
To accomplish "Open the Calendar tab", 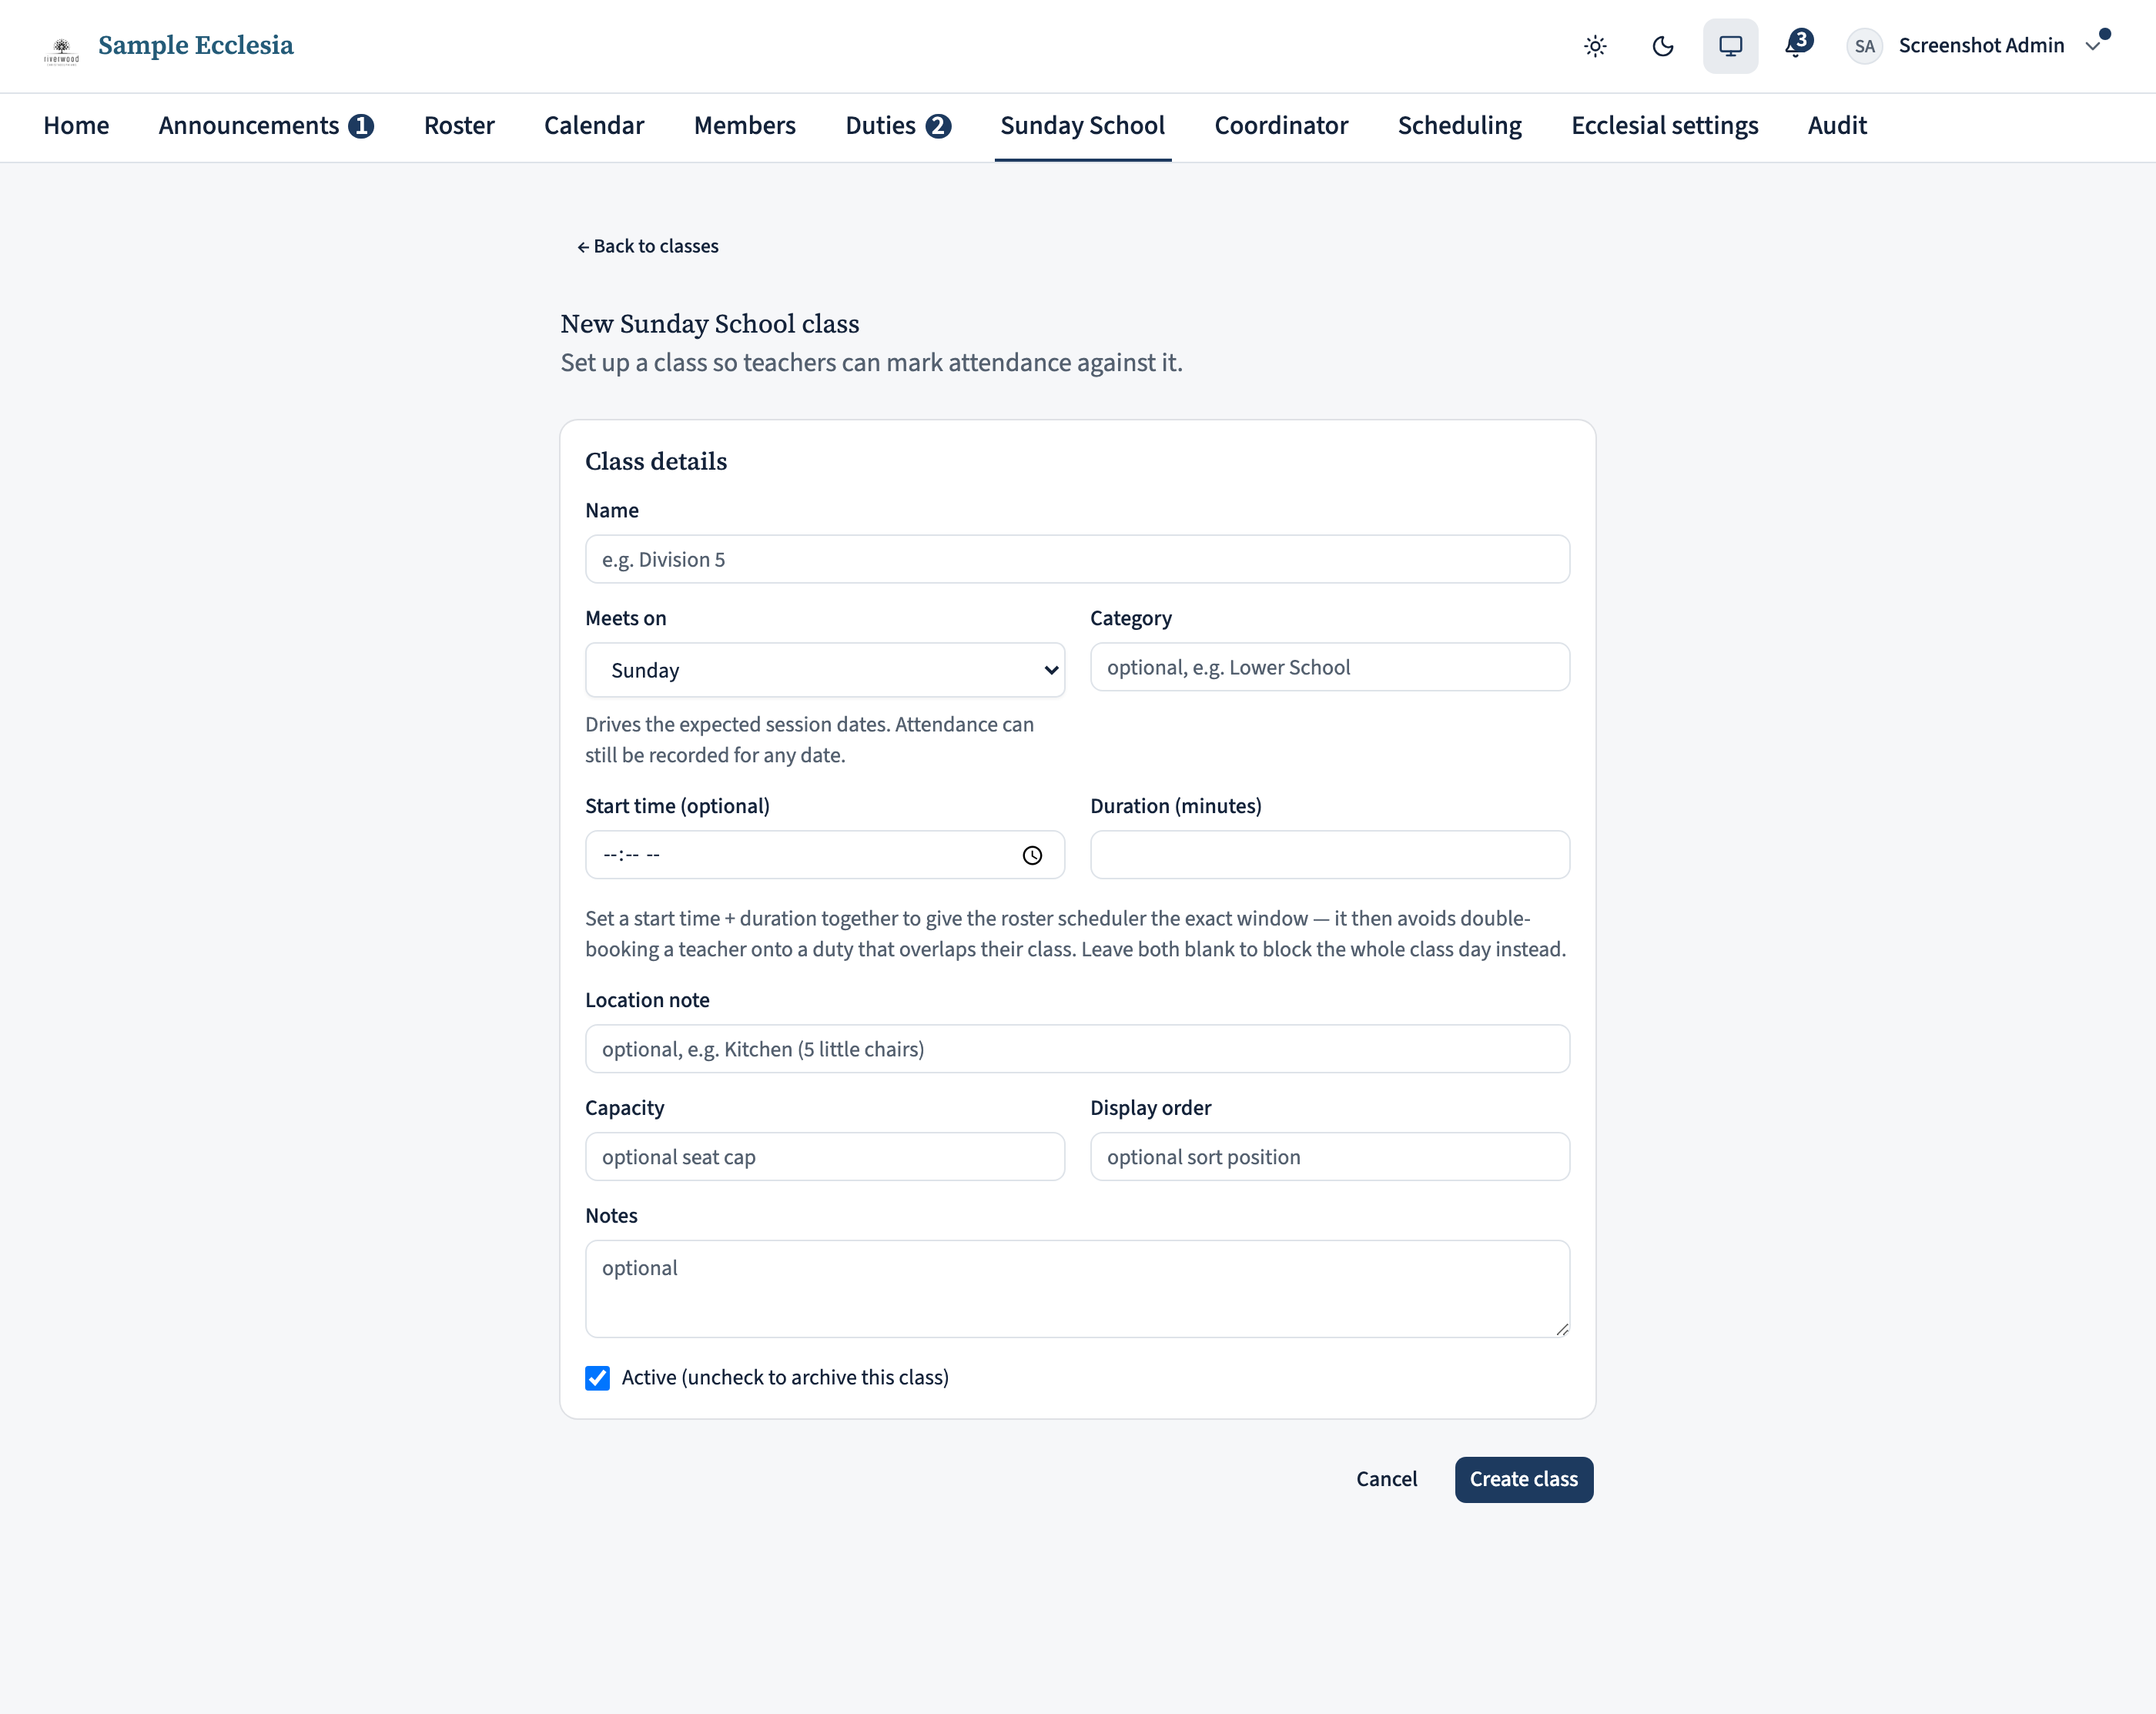I will point(594,126).
